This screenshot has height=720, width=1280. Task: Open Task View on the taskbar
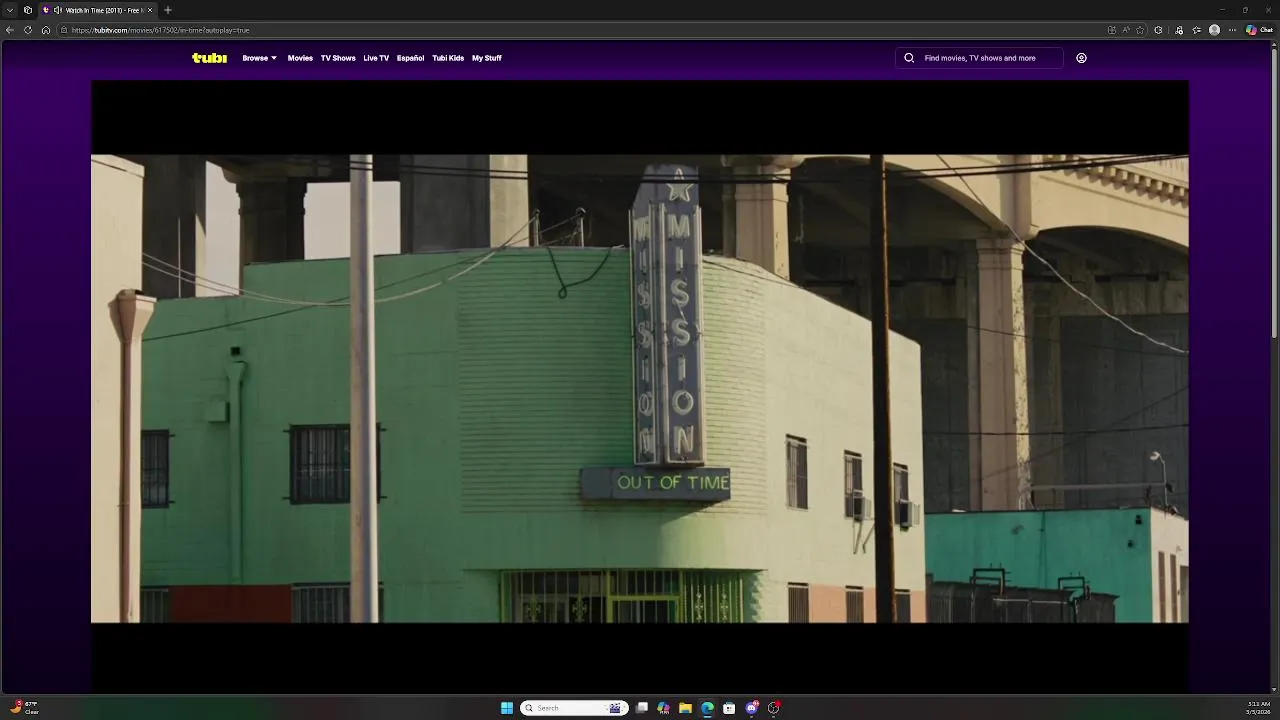click(x=642, y=708)
